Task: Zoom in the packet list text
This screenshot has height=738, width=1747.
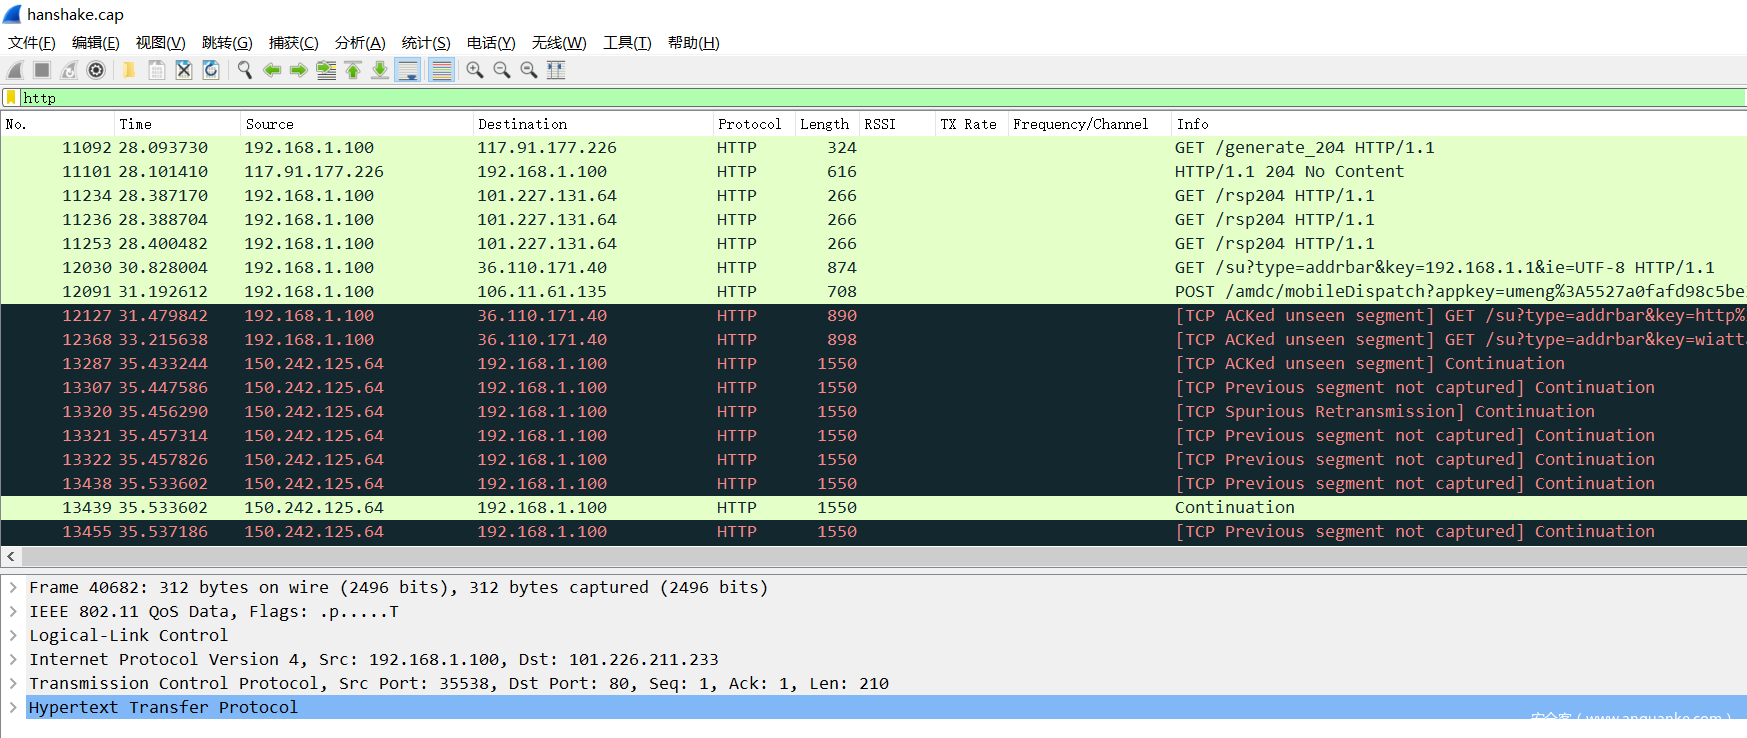Action: [475, 70]
